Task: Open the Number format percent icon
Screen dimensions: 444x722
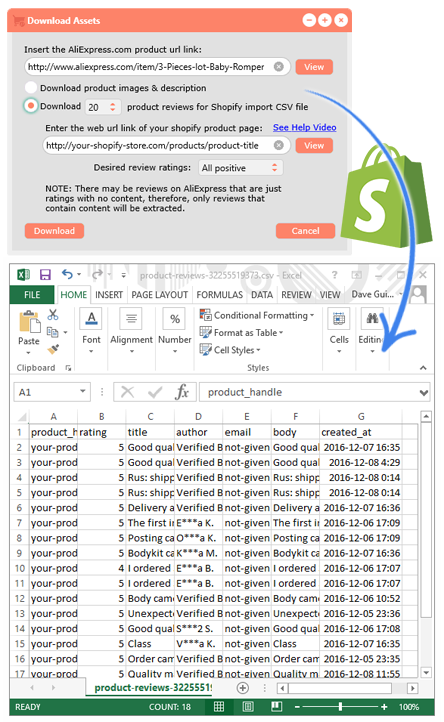Action: [x=175, y=319]
